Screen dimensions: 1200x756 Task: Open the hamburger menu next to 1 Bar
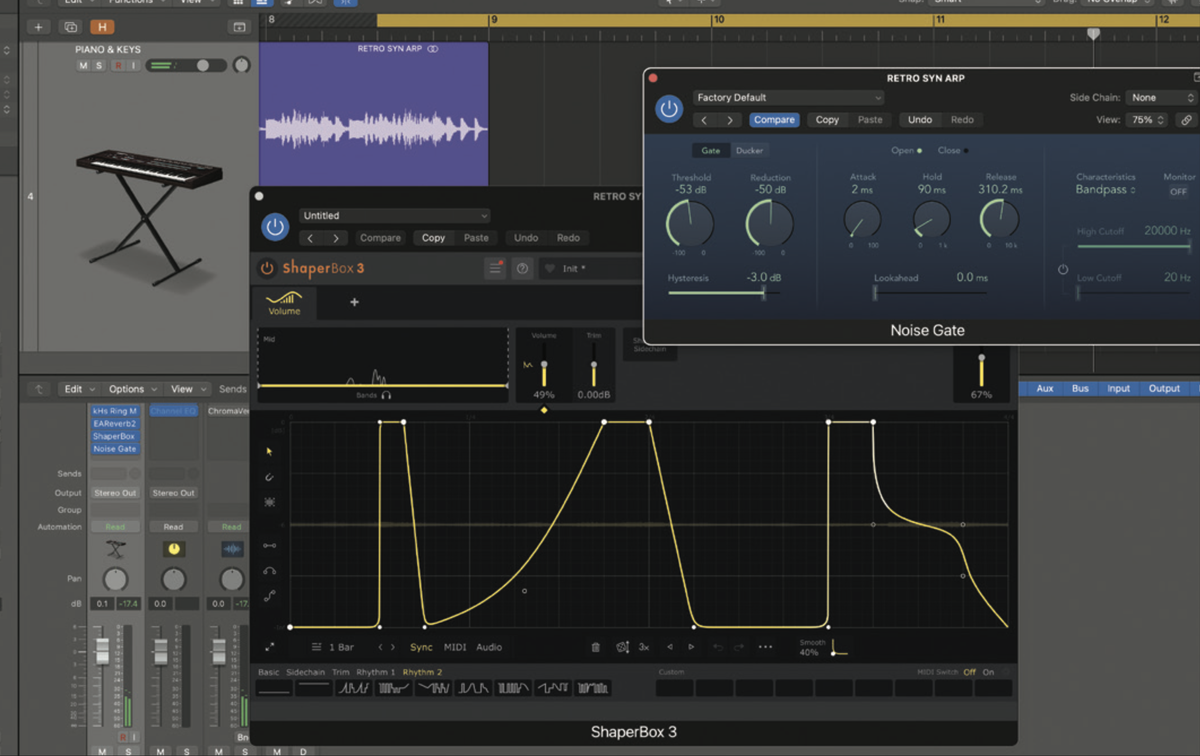coord(317,647)
